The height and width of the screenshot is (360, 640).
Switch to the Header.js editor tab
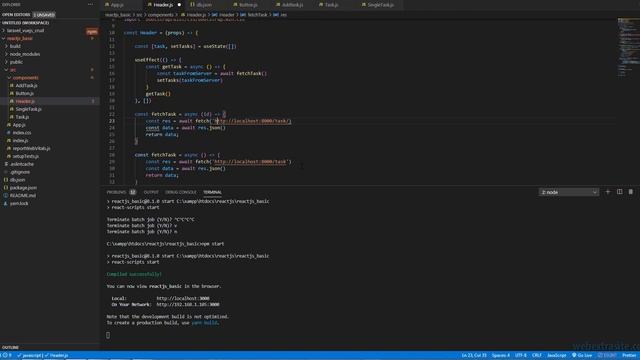click(x=163, y=5)
